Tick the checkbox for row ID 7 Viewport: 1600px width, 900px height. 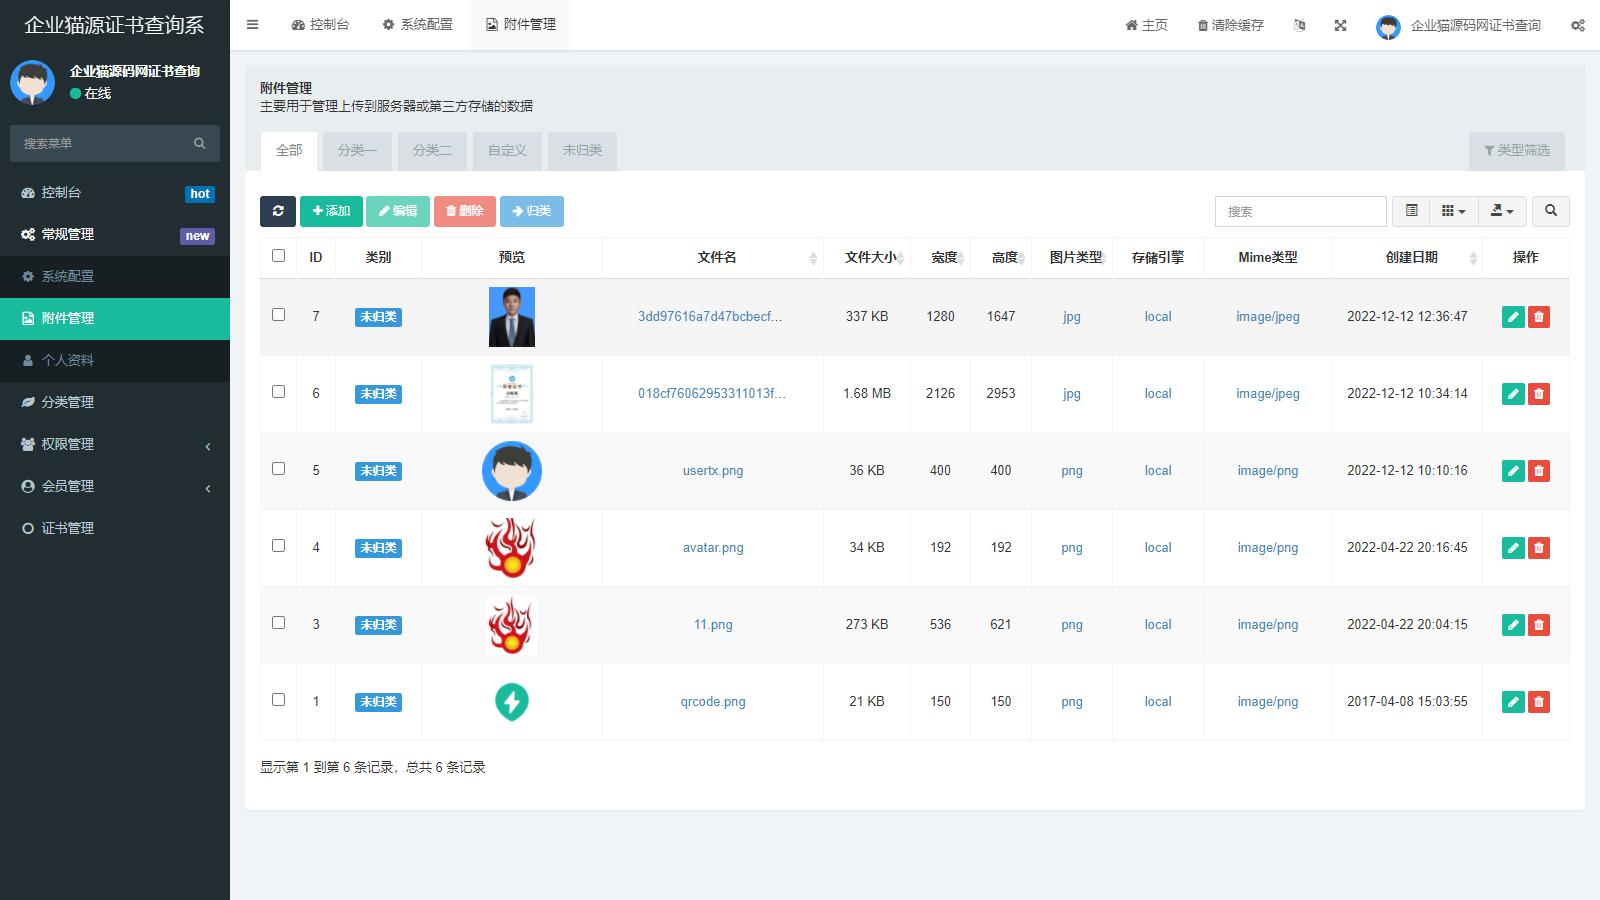tap(278, 315)
